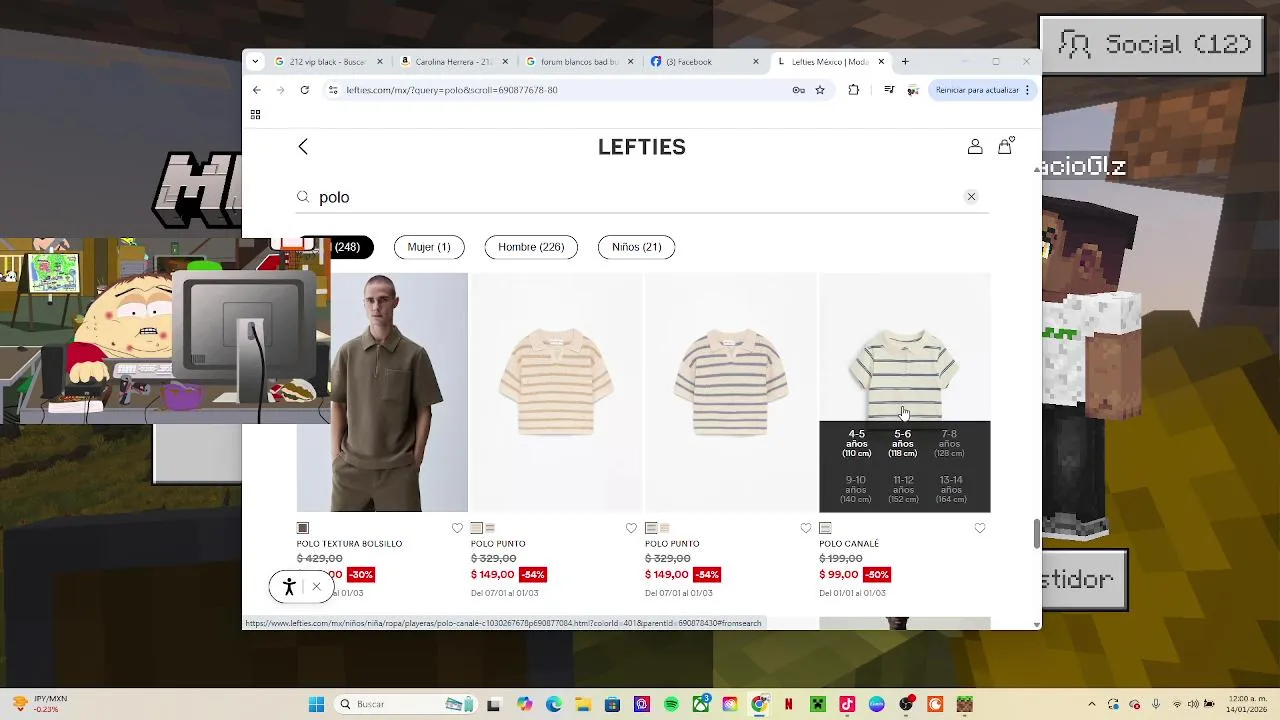Screen dimensions: 1280x720
Task: Open Copilot from the taskbar
Action: pos(525,704)
